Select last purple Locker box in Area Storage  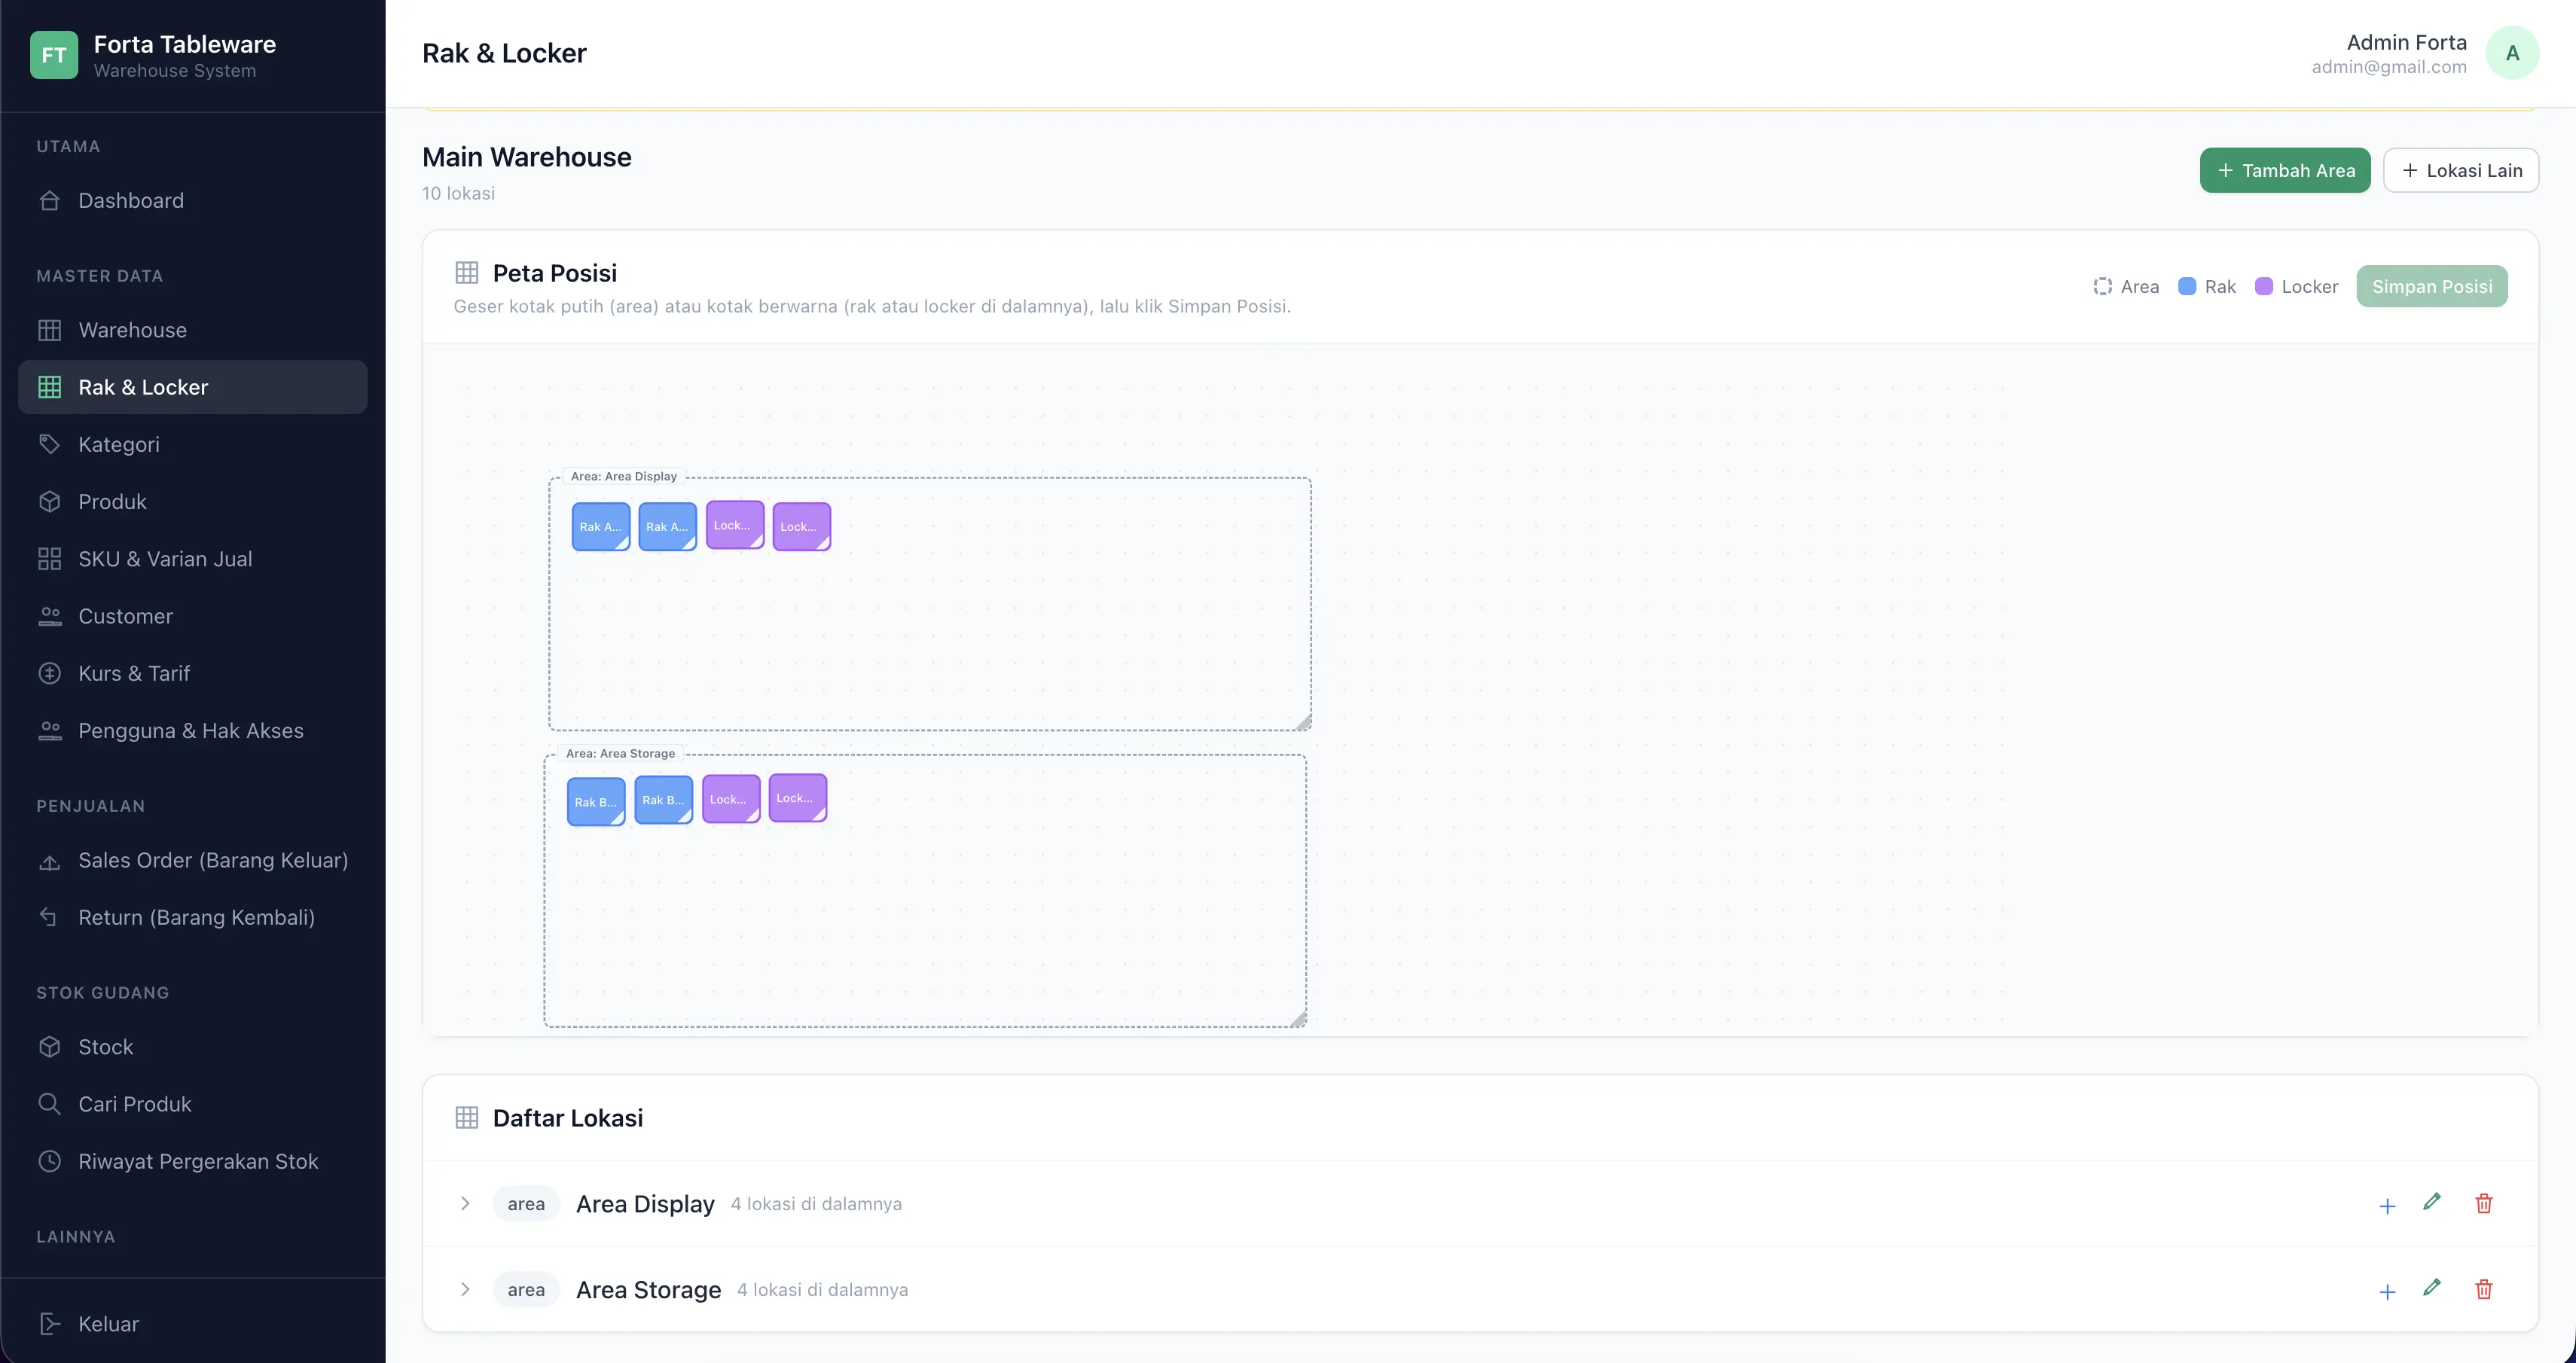pyautogui.click(x=798, y=798)
